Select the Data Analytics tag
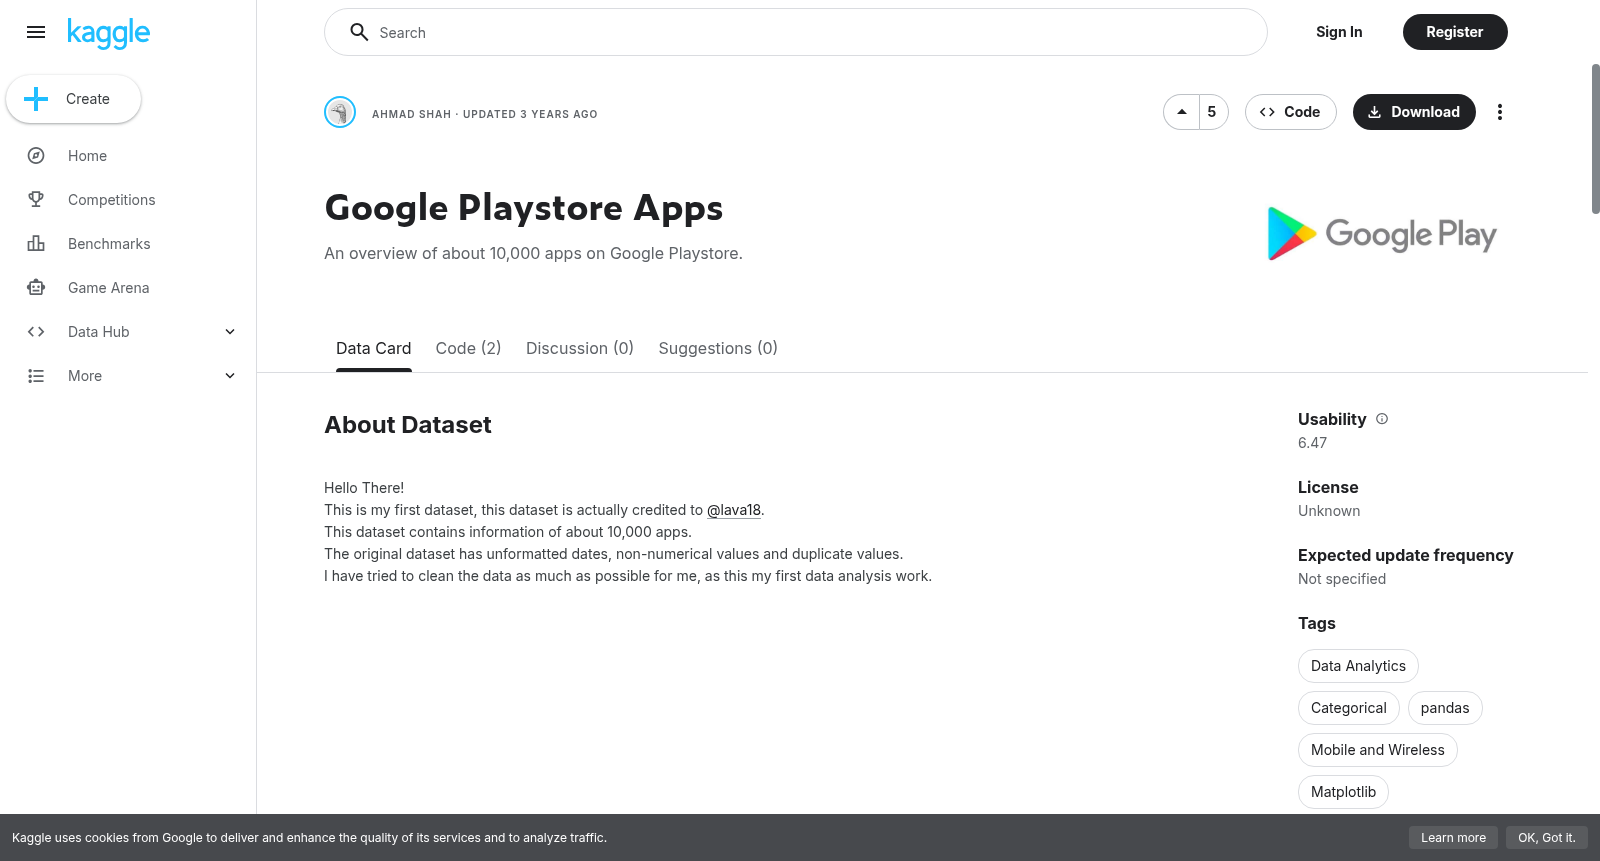The image size is (1600, 861). (x=1358, y=666)
